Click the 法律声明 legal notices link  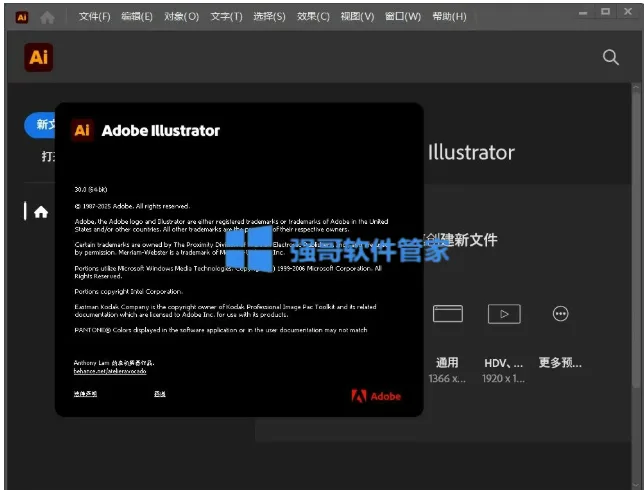tap(85, 394)
